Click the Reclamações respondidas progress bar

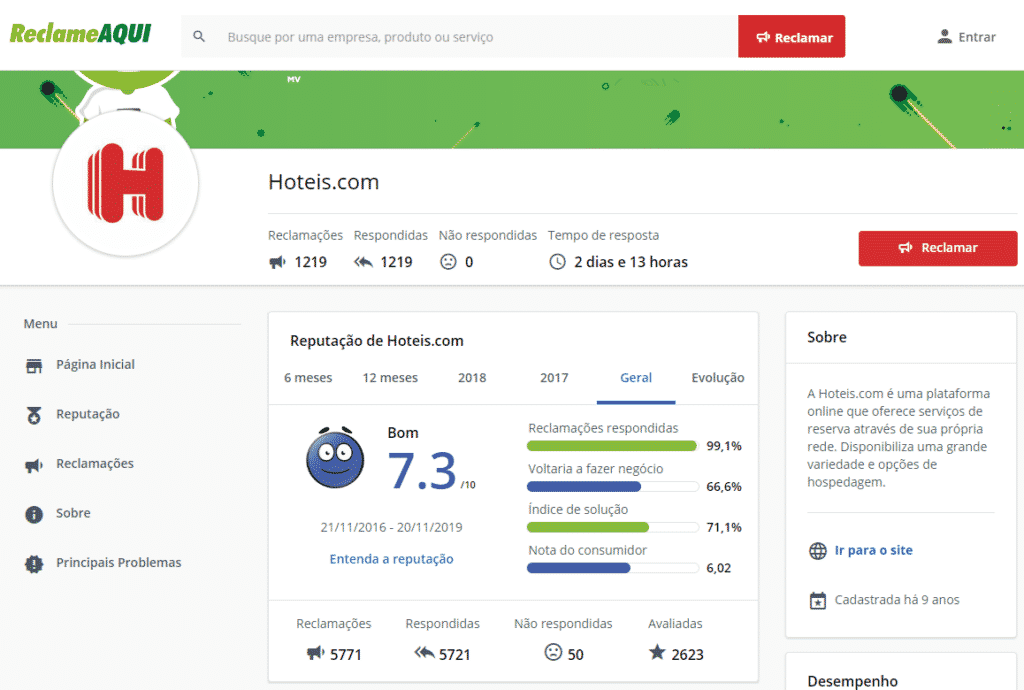[613, 446]
